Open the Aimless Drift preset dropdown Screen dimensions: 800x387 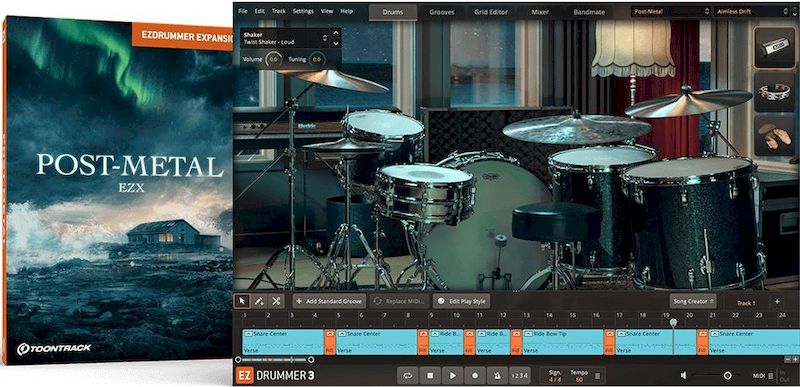click(x=753, y=11)
